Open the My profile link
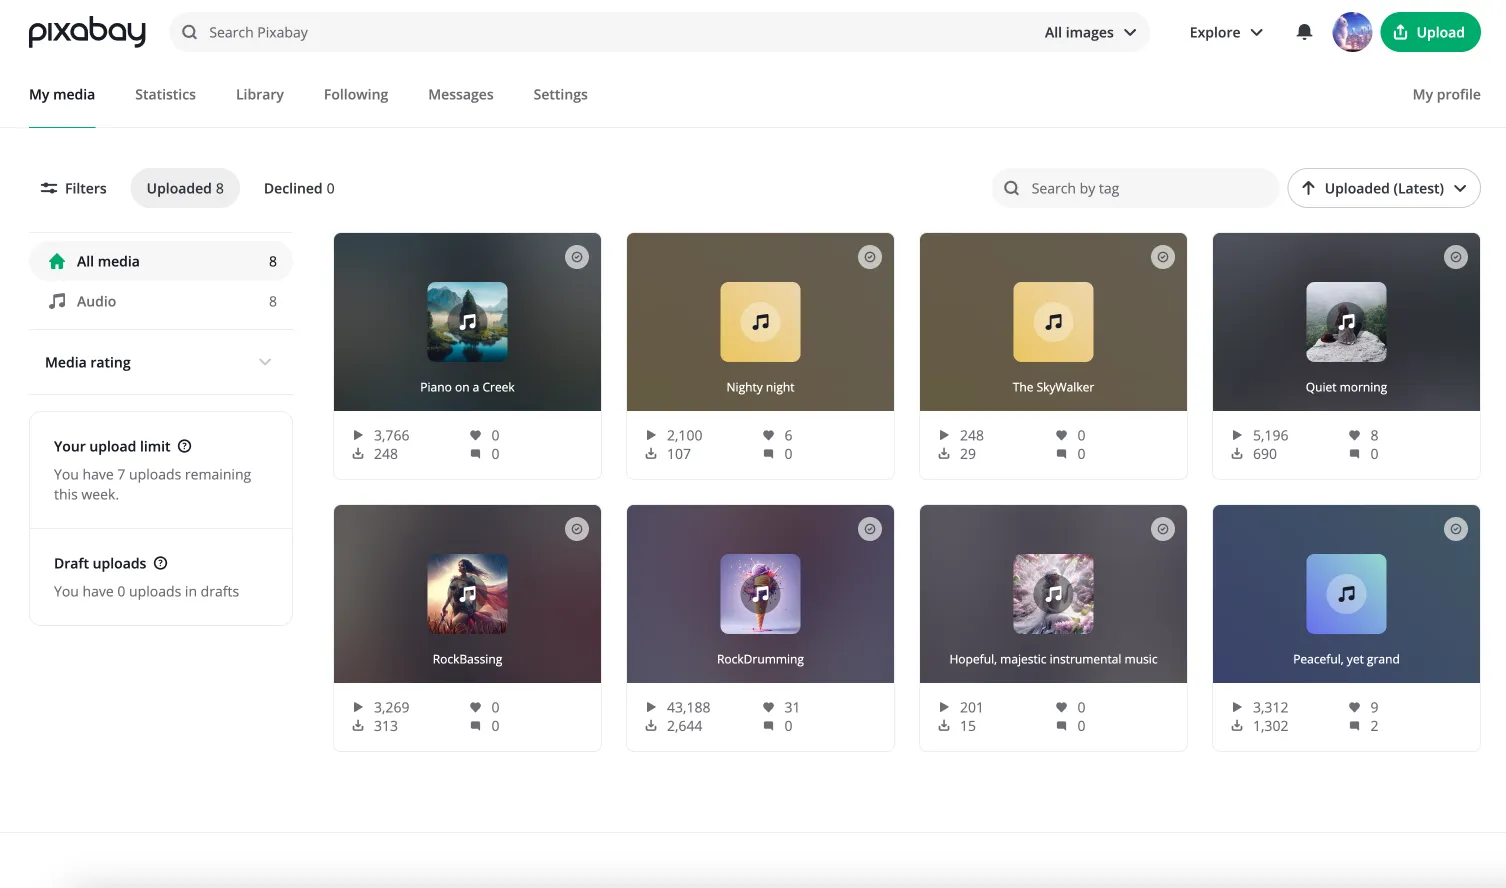Image resolution: width=1506 pixels, height=888 pixels. point(1446,94)
